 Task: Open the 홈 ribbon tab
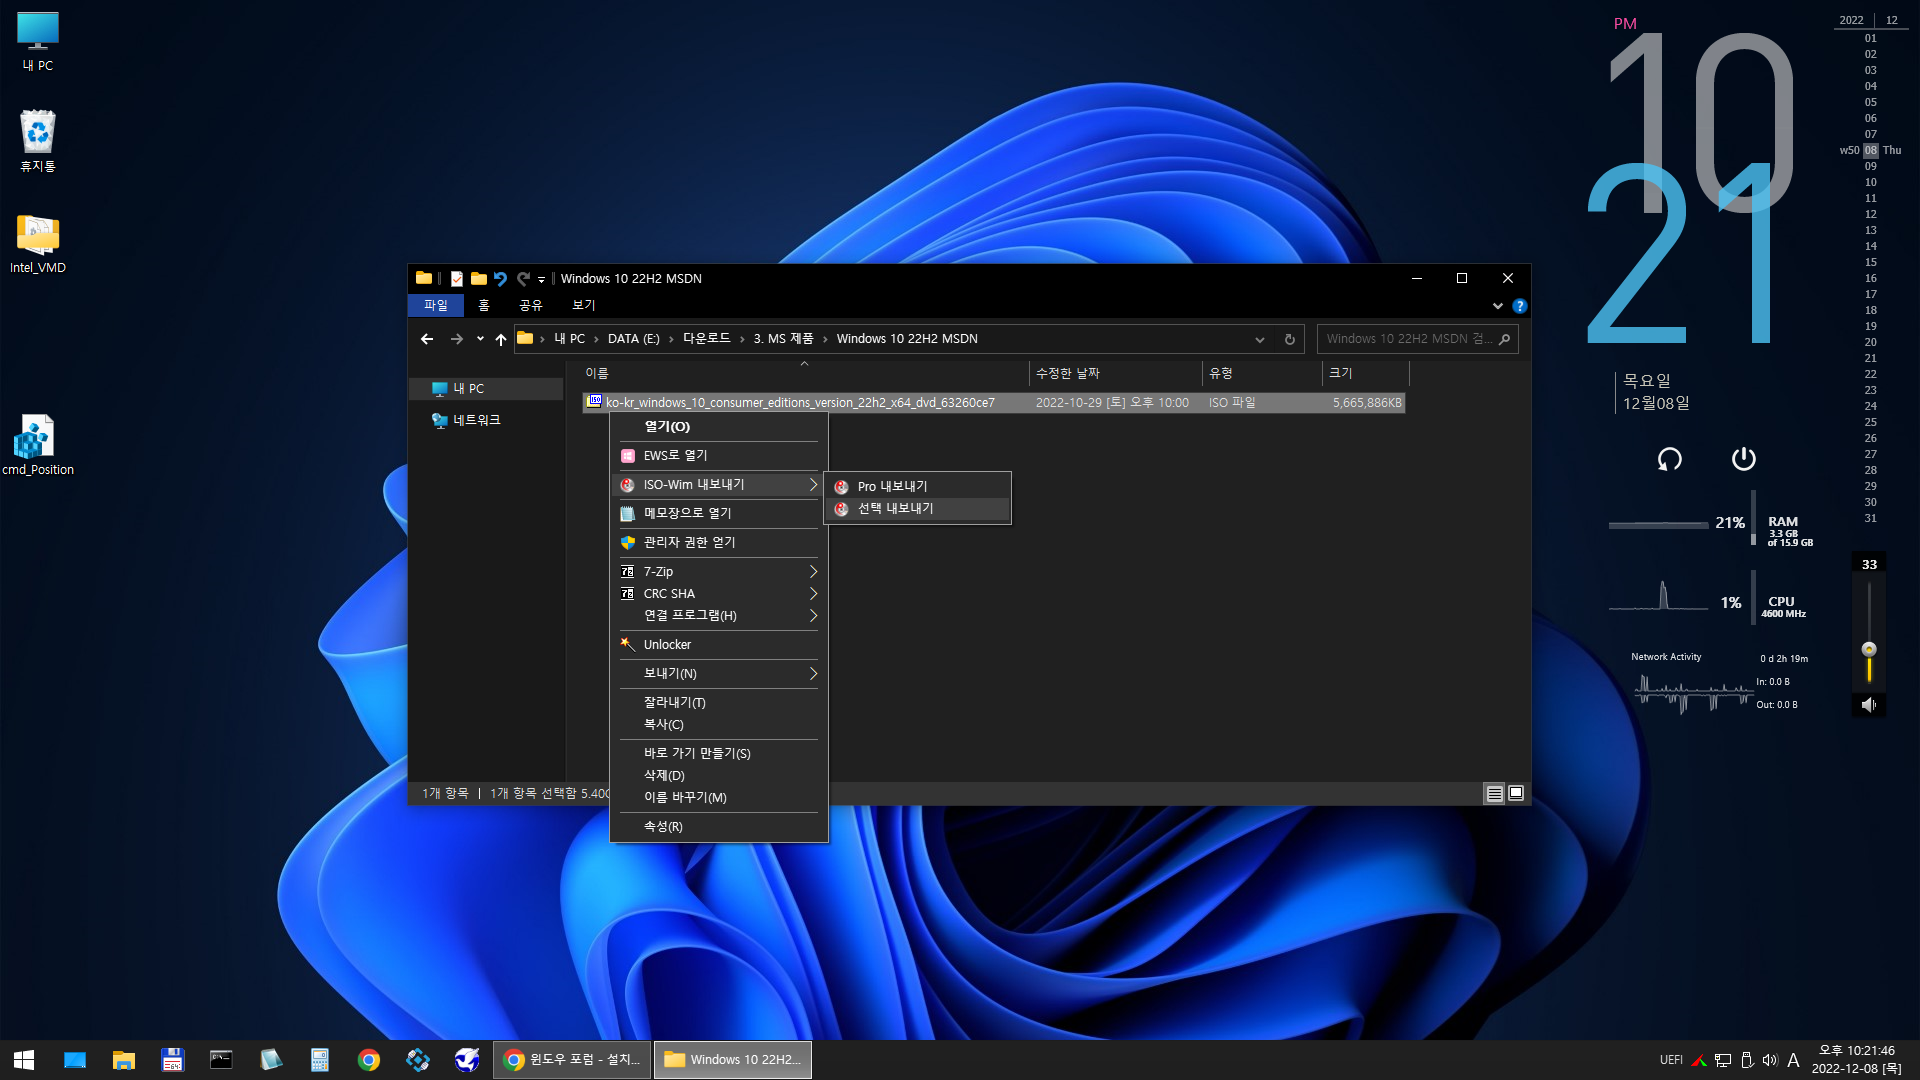tap(484, 306)
